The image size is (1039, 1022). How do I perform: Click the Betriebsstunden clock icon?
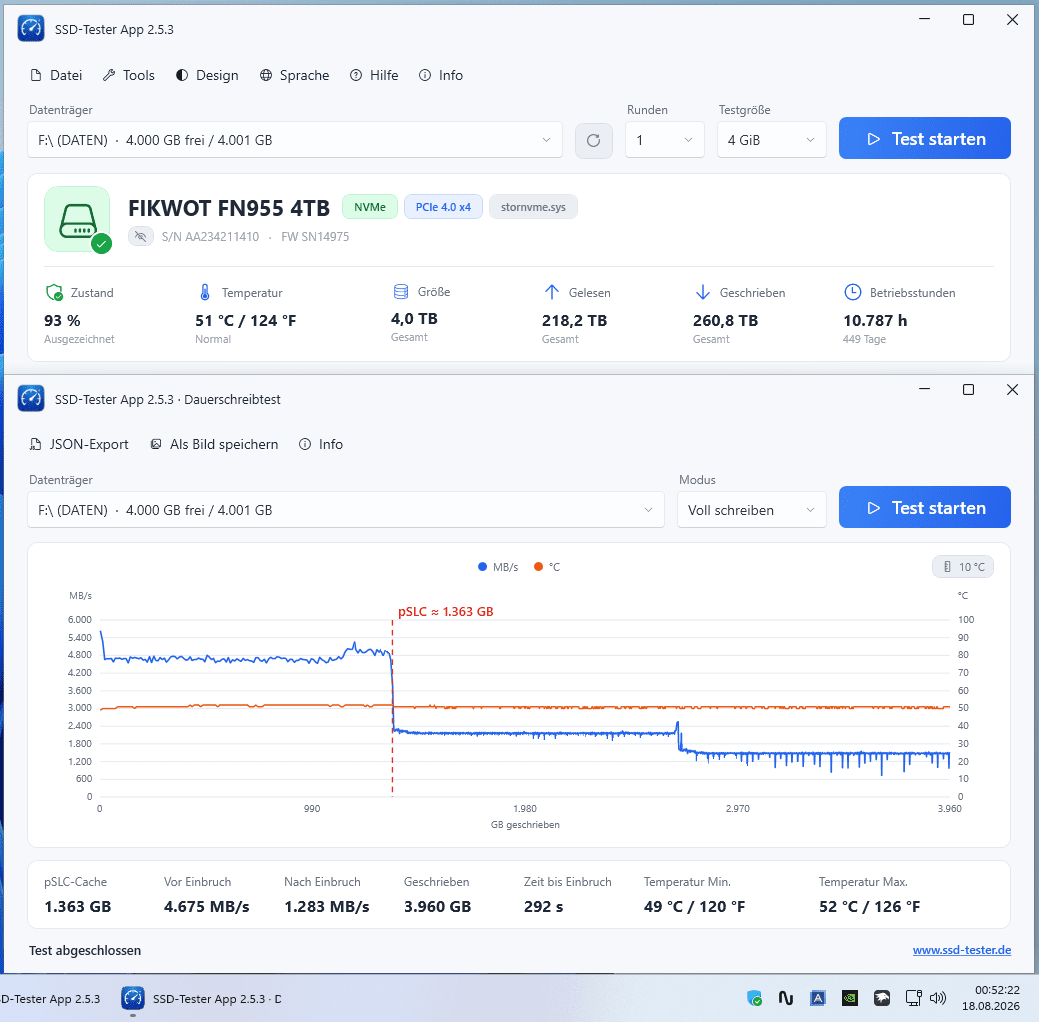click(x=853, y=292)
